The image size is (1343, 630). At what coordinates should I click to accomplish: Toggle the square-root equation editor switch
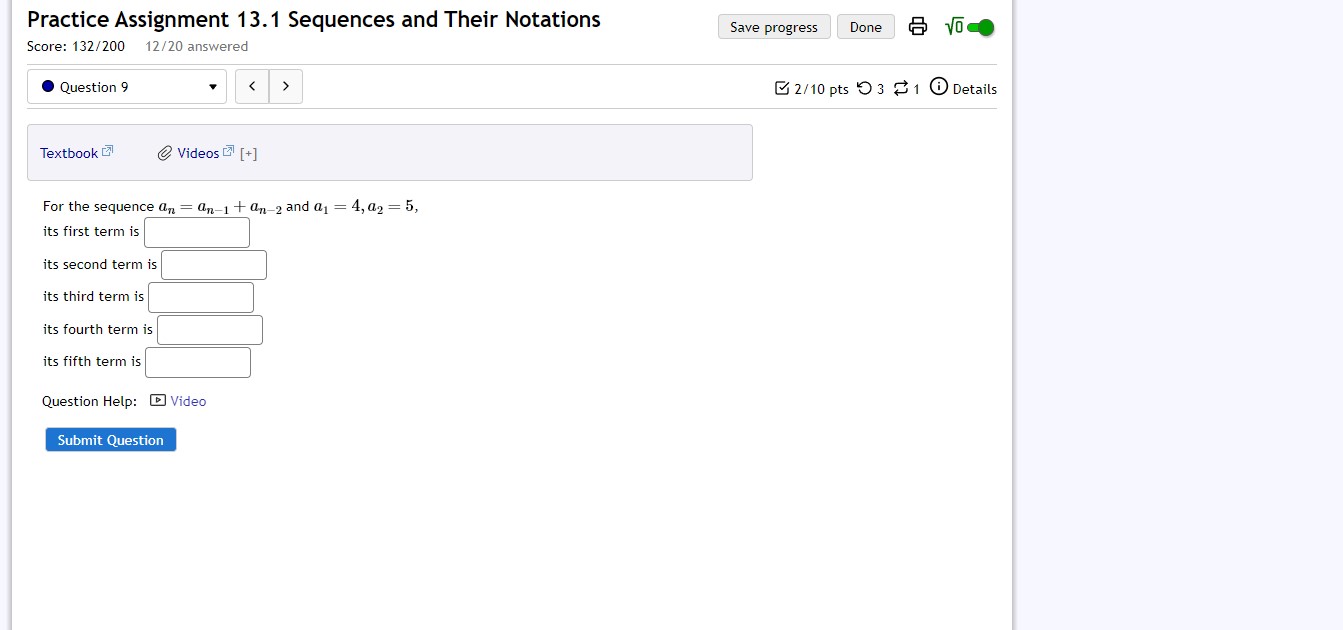click(x=953, y=26)
